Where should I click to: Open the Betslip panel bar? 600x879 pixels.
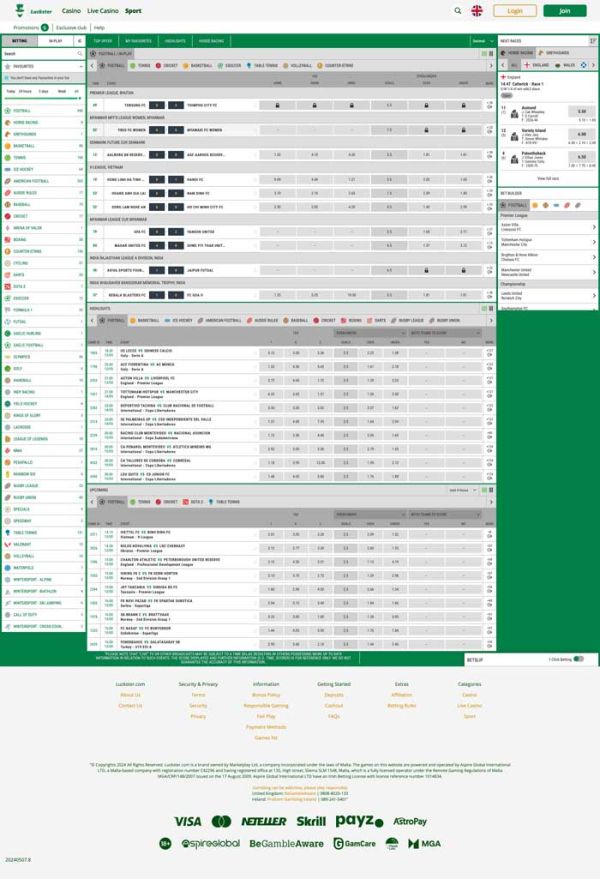(531, 659)
